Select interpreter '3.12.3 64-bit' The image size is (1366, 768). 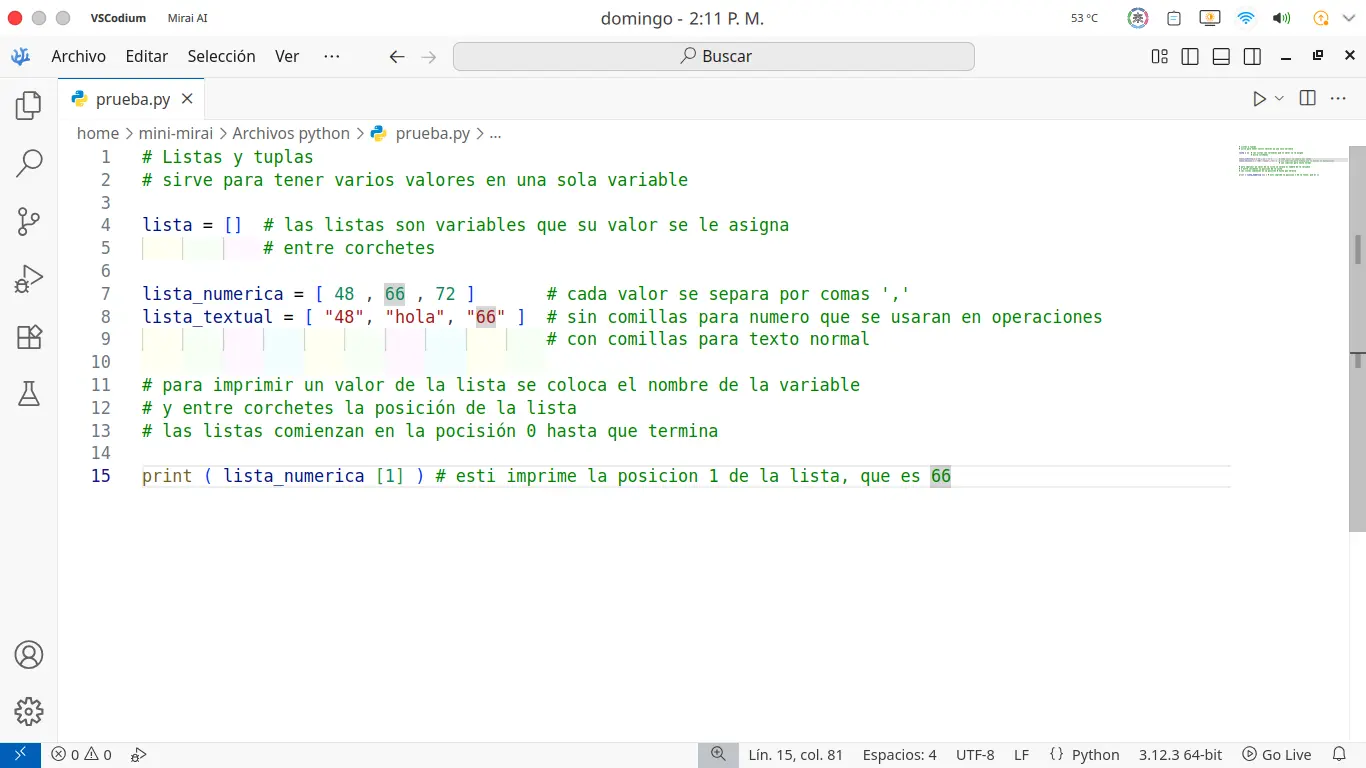(x=1180, y=755)
